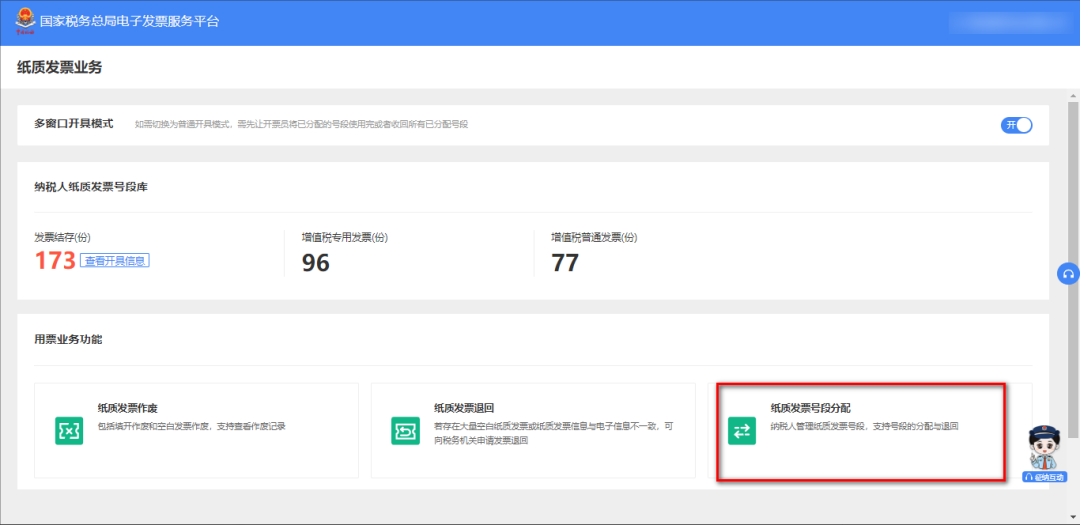Click the green 纸质发票退回 return icon
The image size is (1080, 525).
tap(405, 430)
